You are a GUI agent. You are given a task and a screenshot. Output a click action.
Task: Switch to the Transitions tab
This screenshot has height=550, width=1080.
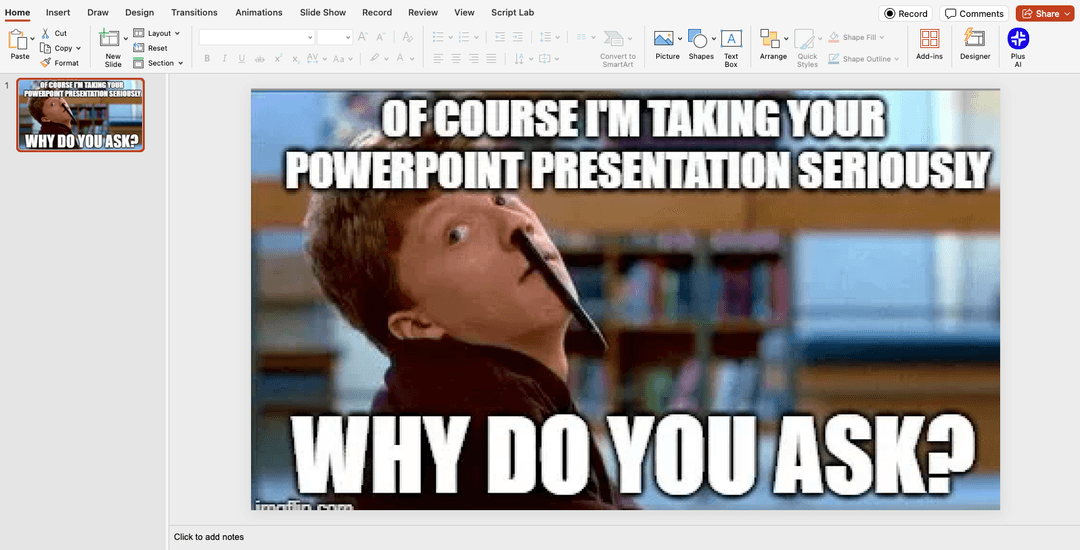click(194, 13)
